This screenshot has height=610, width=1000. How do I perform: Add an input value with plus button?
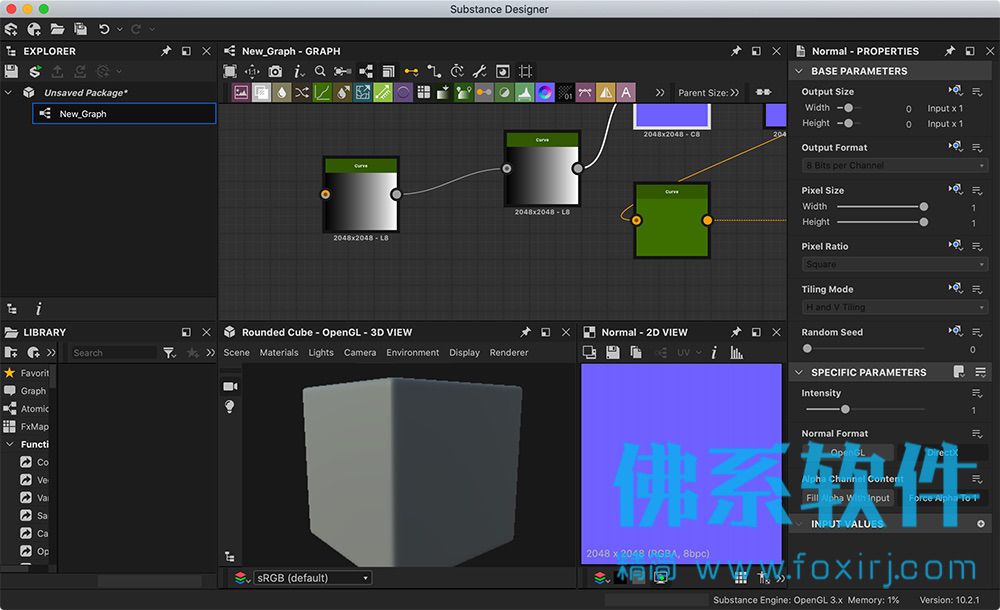click(x=981, y=523)
